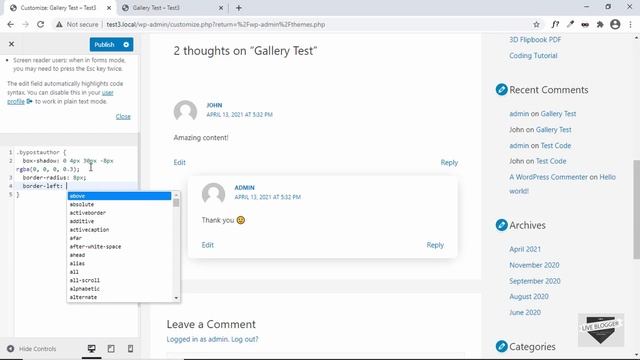640x360 pixels.
Task: Close the Customize: Gallery Test tab
Action: [109, 8]
